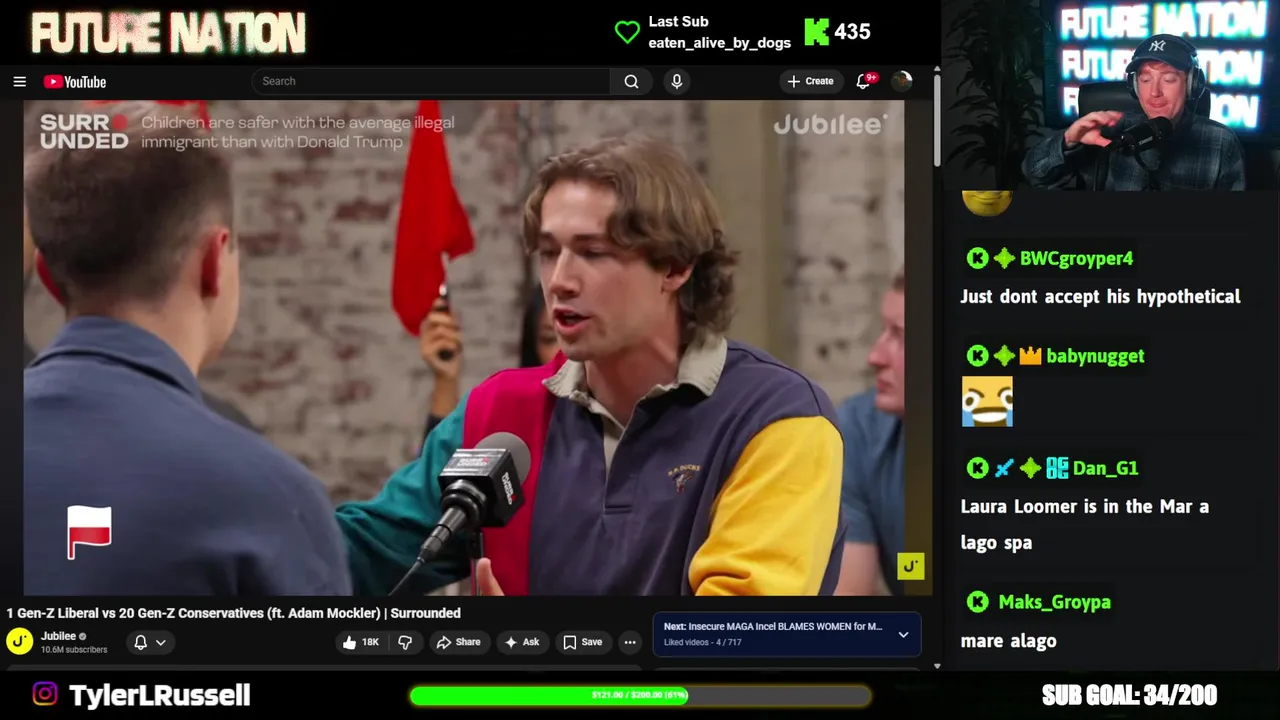Expand notification options chevron beside bell
1280x720 pixels.
pos(160,642)
